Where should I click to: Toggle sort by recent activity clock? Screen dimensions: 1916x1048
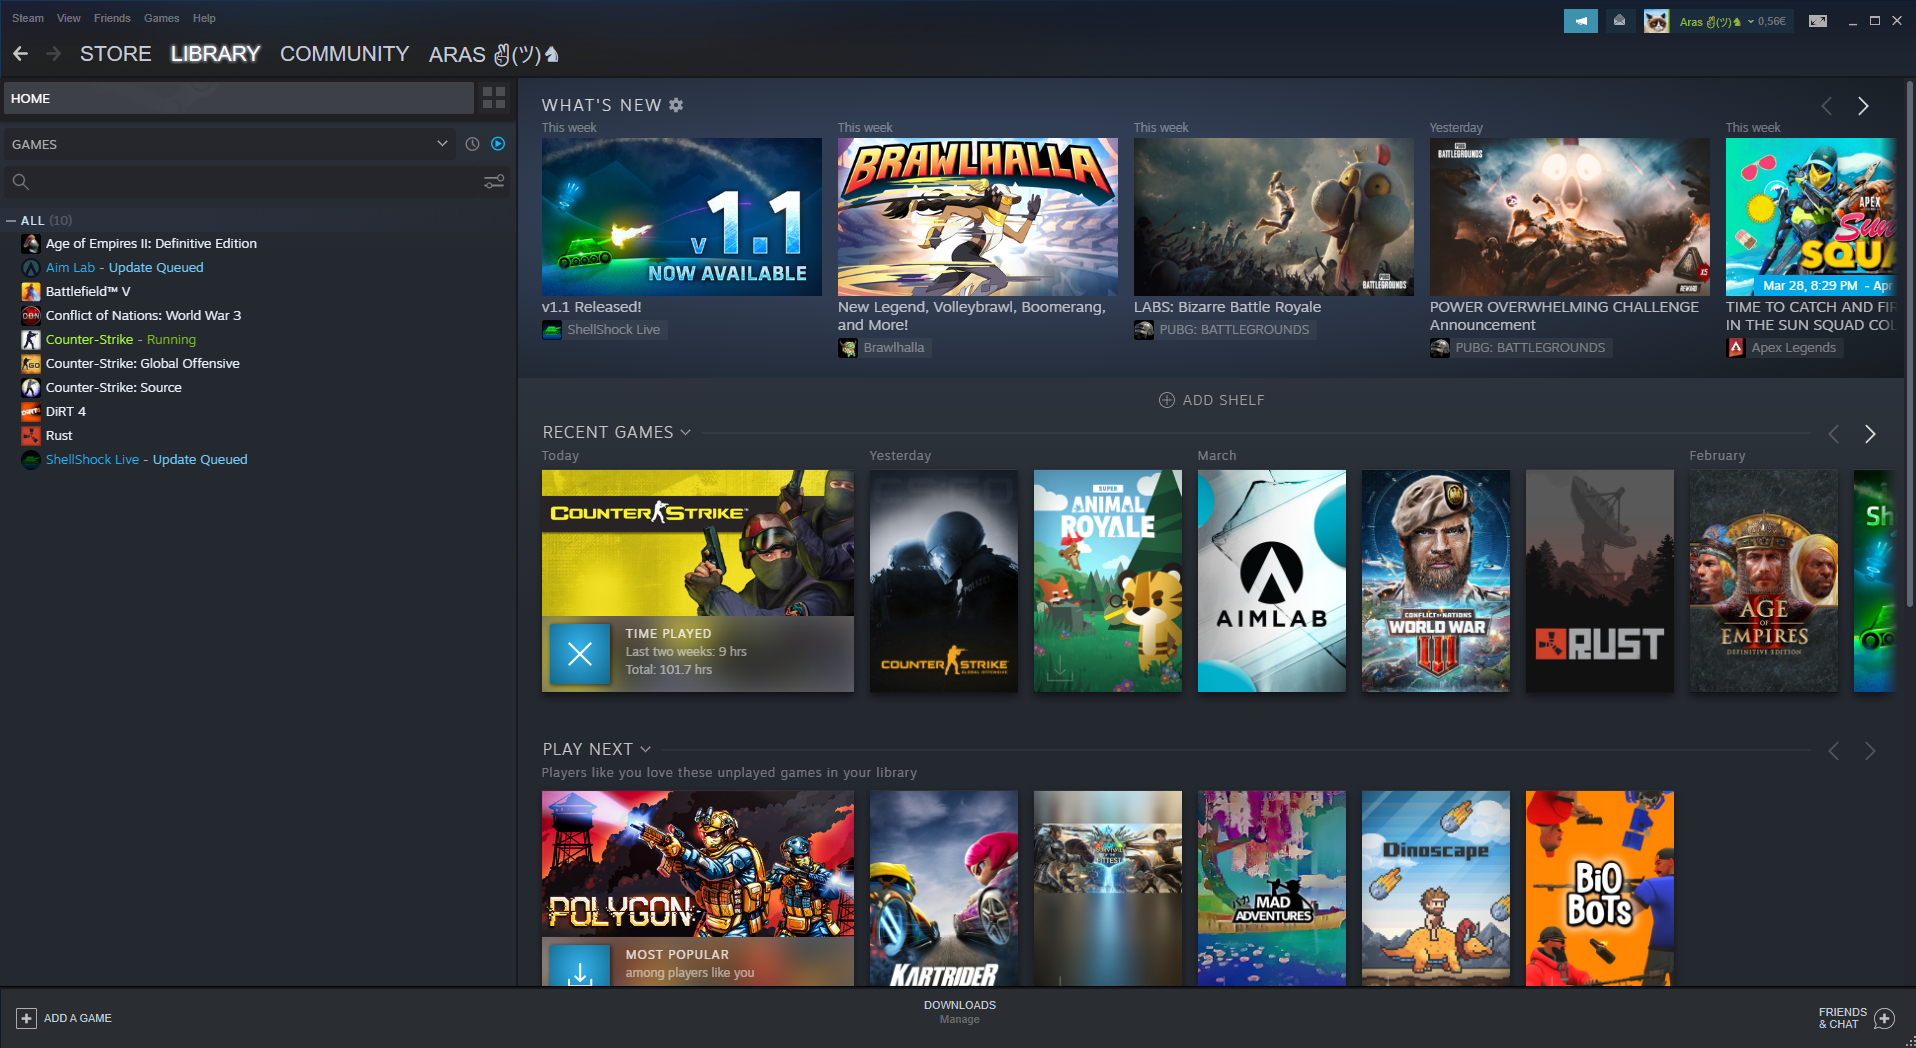472,144
